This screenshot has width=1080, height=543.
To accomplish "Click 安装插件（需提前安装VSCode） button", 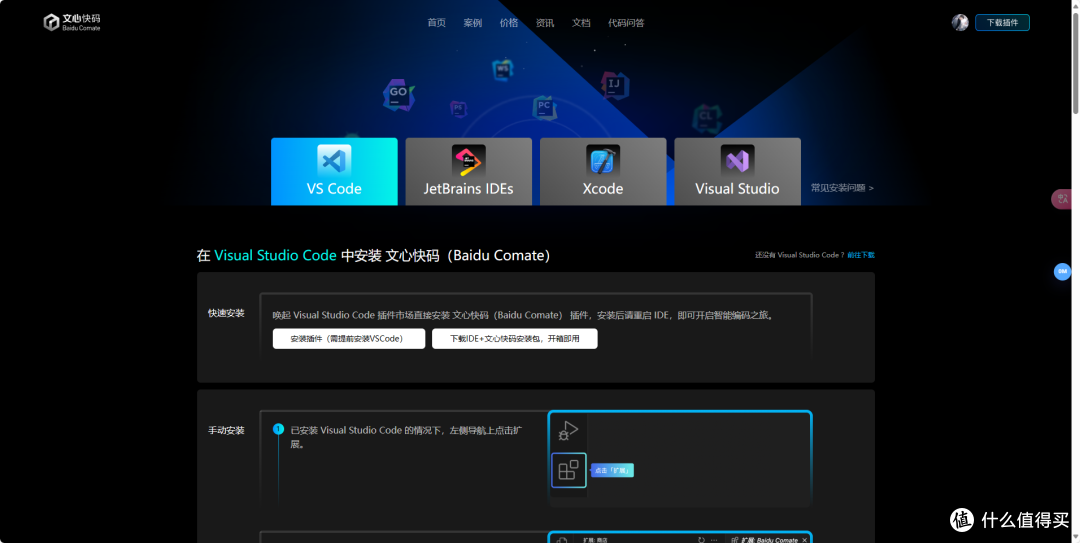I will 349,339.
